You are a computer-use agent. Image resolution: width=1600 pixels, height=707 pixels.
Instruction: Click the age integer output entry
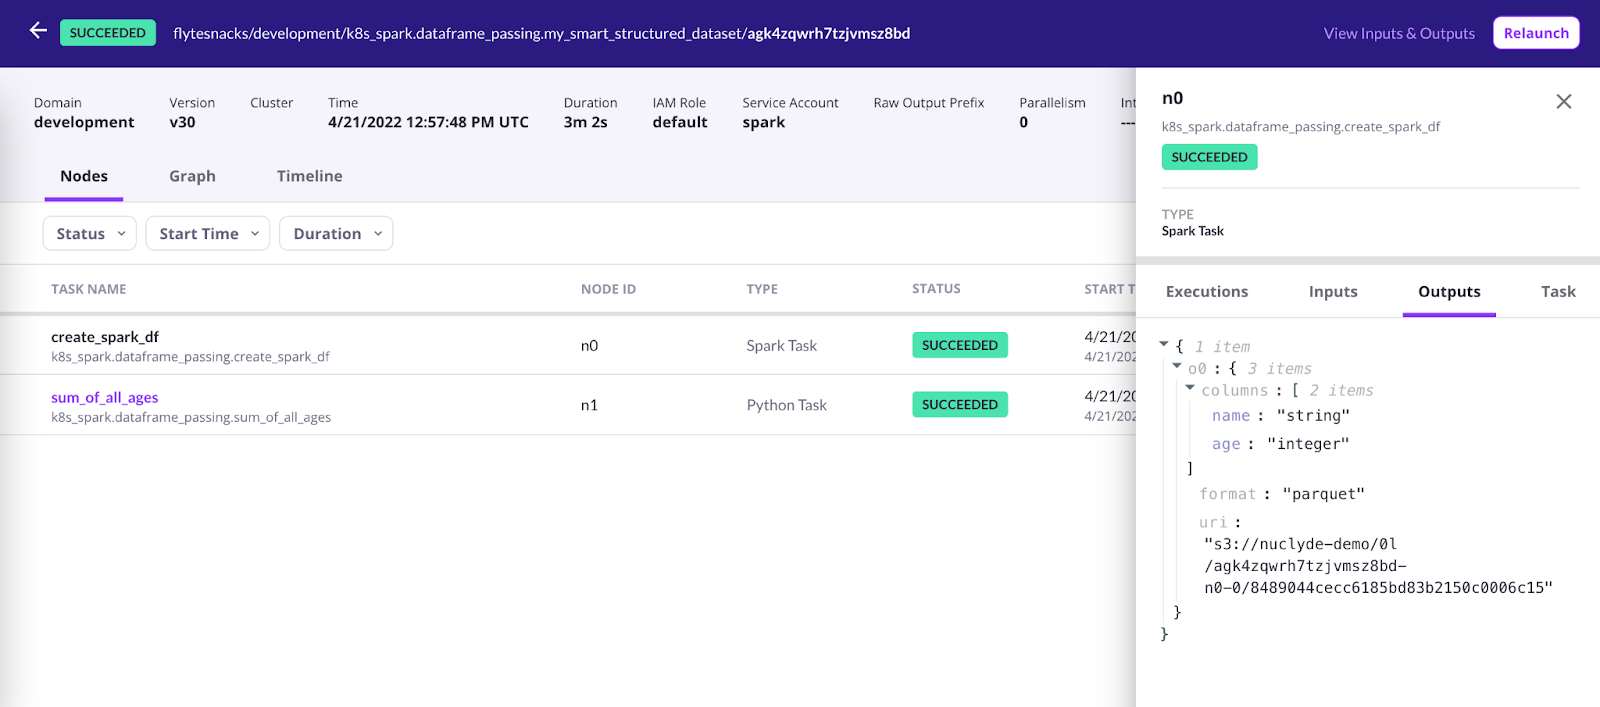(1281, 443)
